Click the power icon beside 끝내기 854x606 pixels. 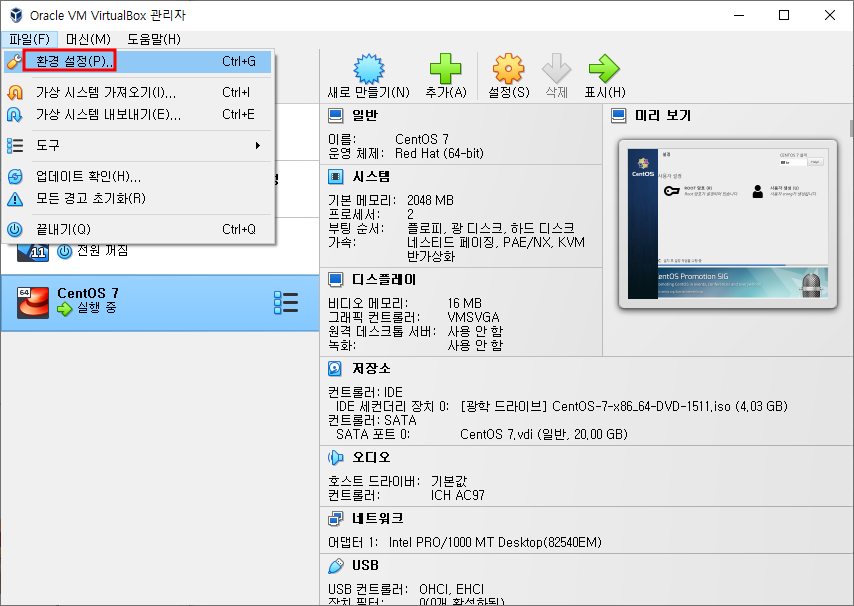[15, 229]
